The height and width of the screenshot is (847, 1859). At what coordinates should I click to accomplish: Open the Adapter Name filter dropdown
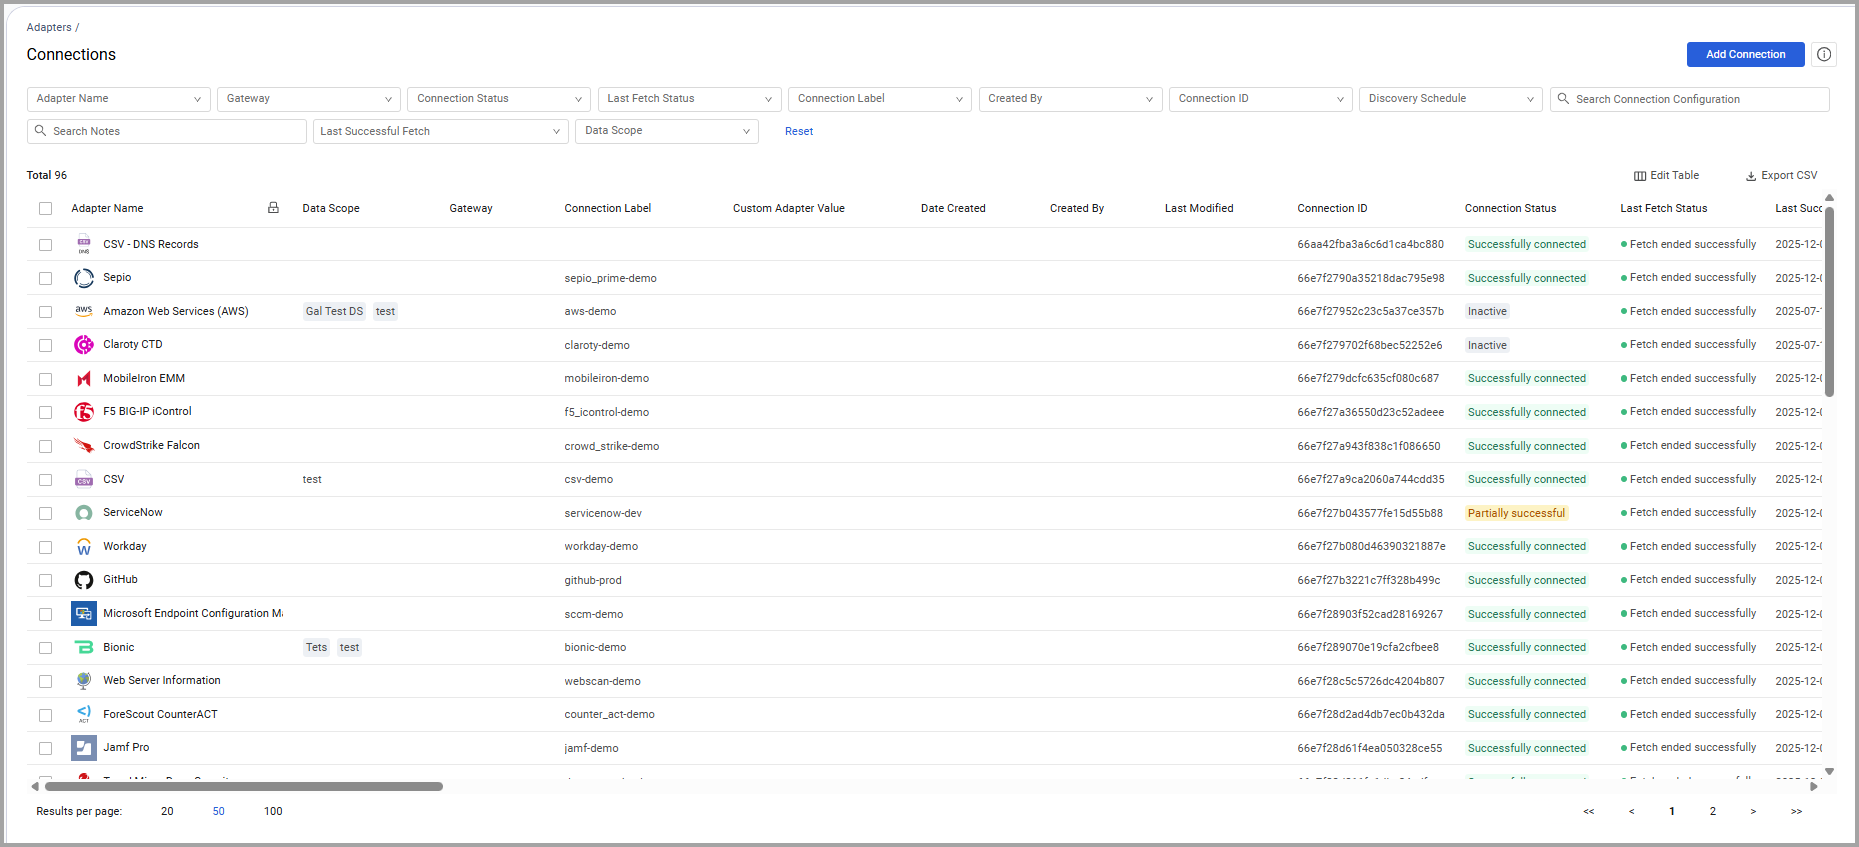[x=118, y=99]
